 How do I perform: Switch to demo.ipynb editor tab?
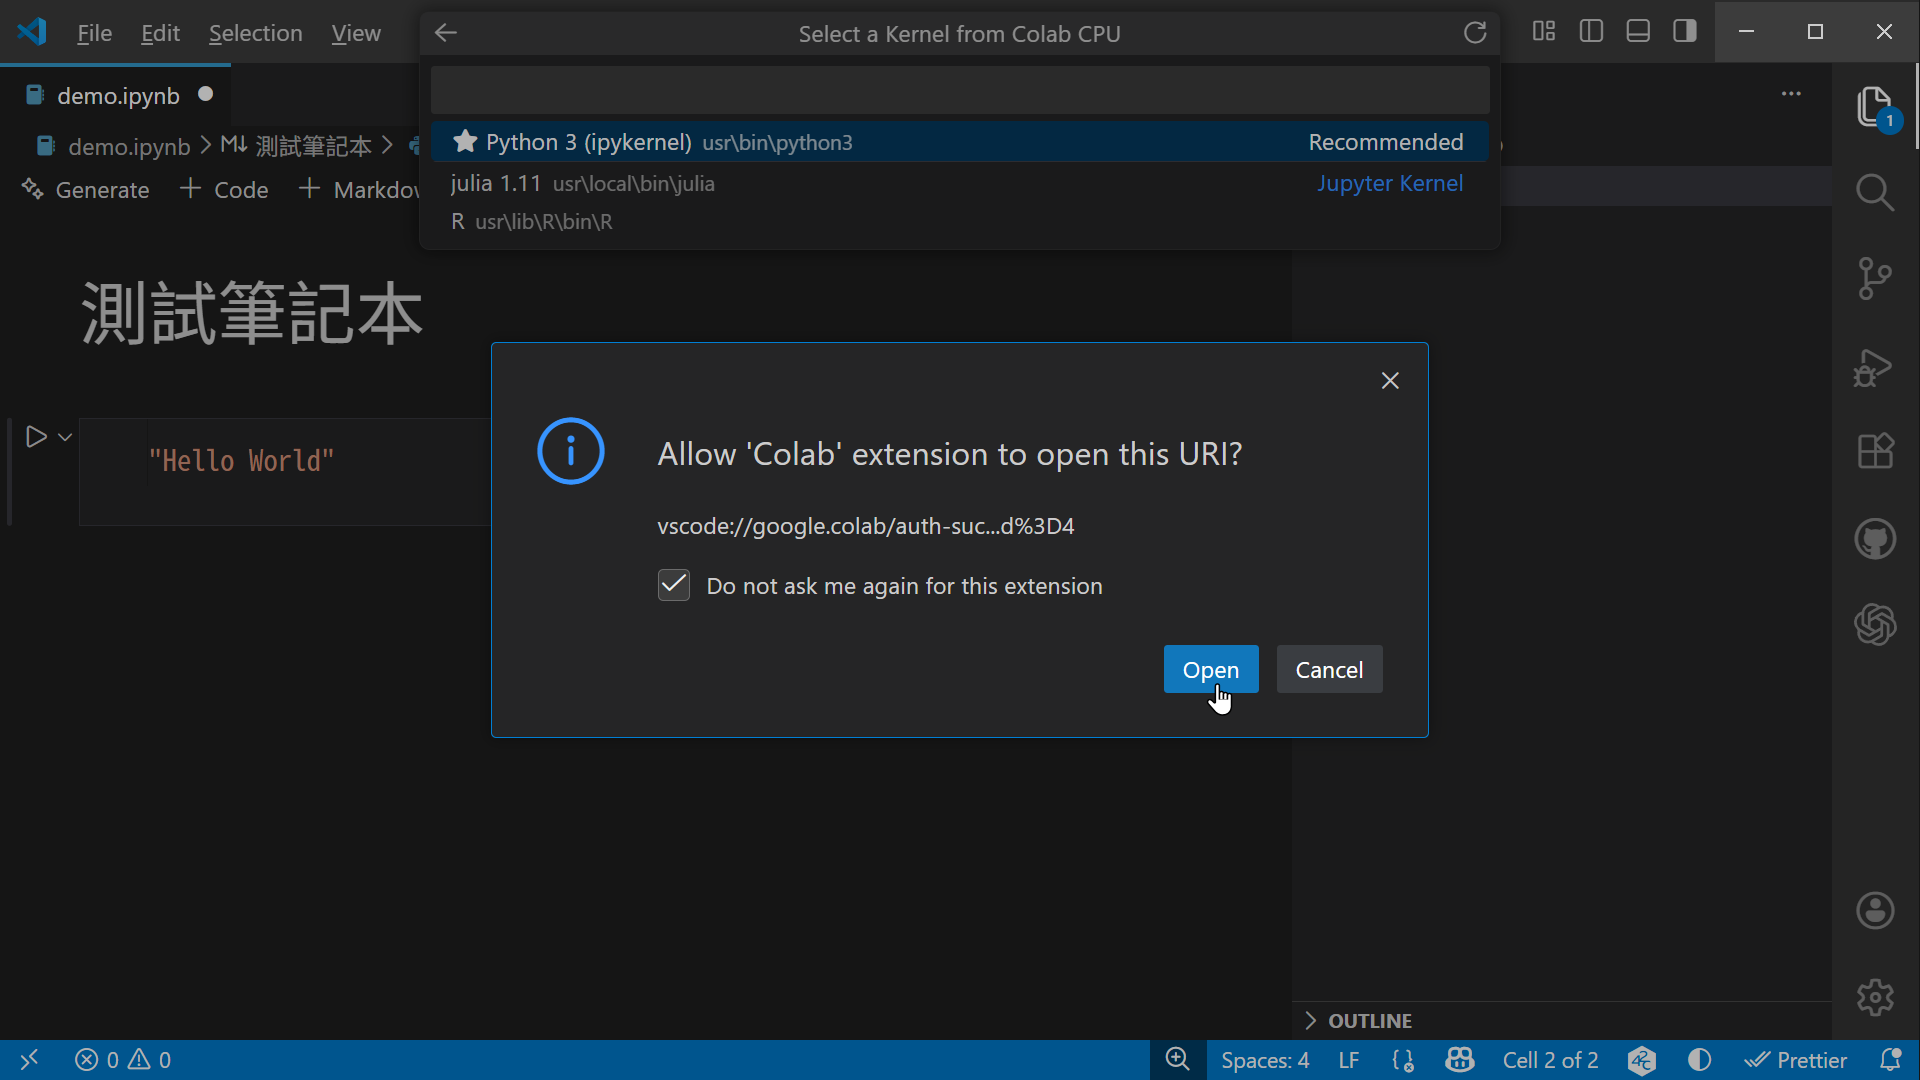[x=117, y=95]
